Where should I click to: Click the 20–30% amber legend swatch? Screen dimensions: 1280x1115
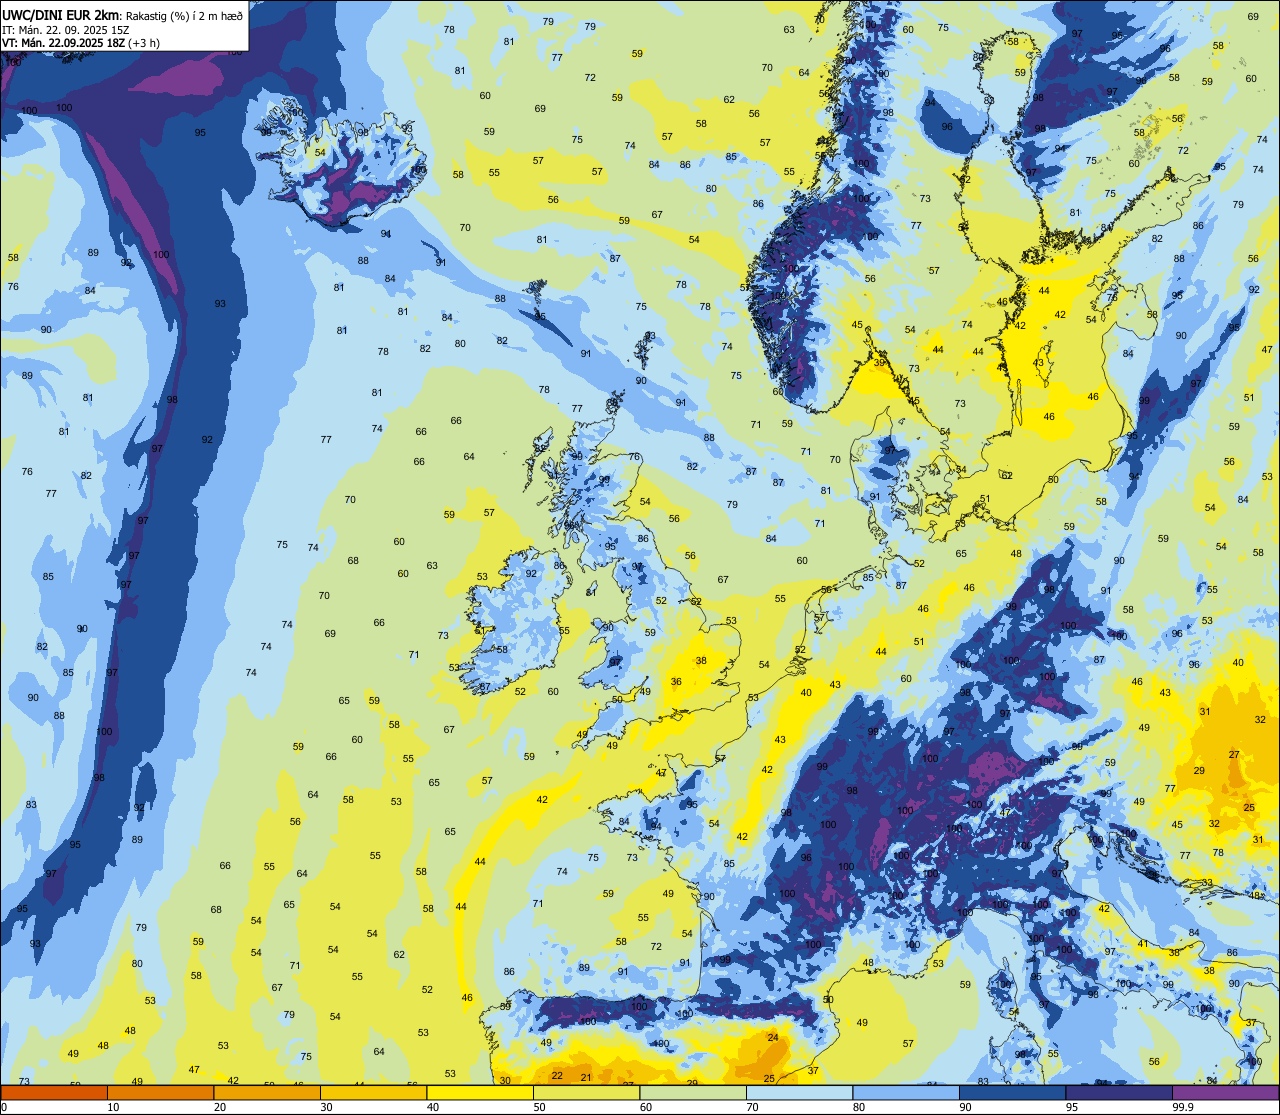(267, 1093)
